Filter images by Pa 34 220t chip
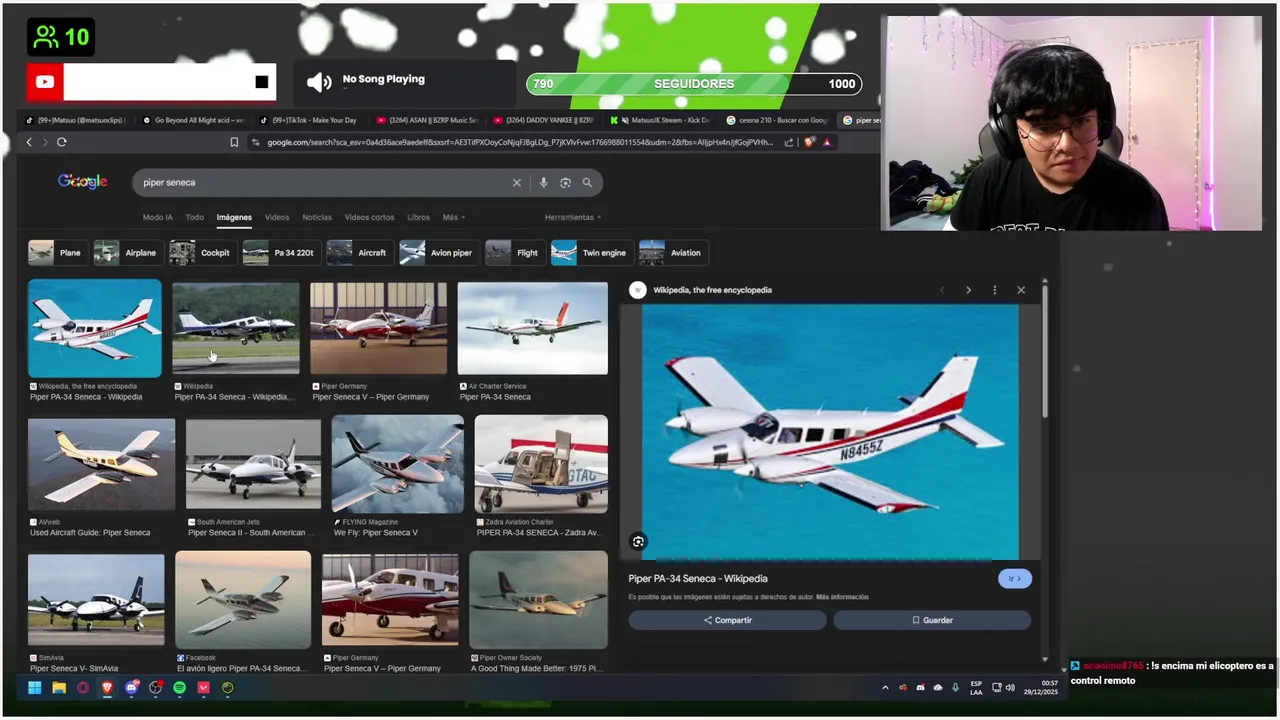 tap(280, 253)
